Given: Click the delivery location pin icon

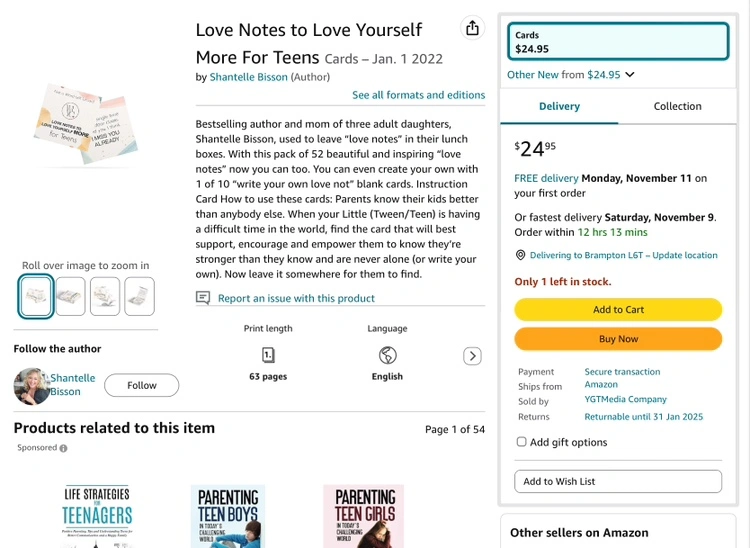Looking at the screenshot, I should 520,255.
